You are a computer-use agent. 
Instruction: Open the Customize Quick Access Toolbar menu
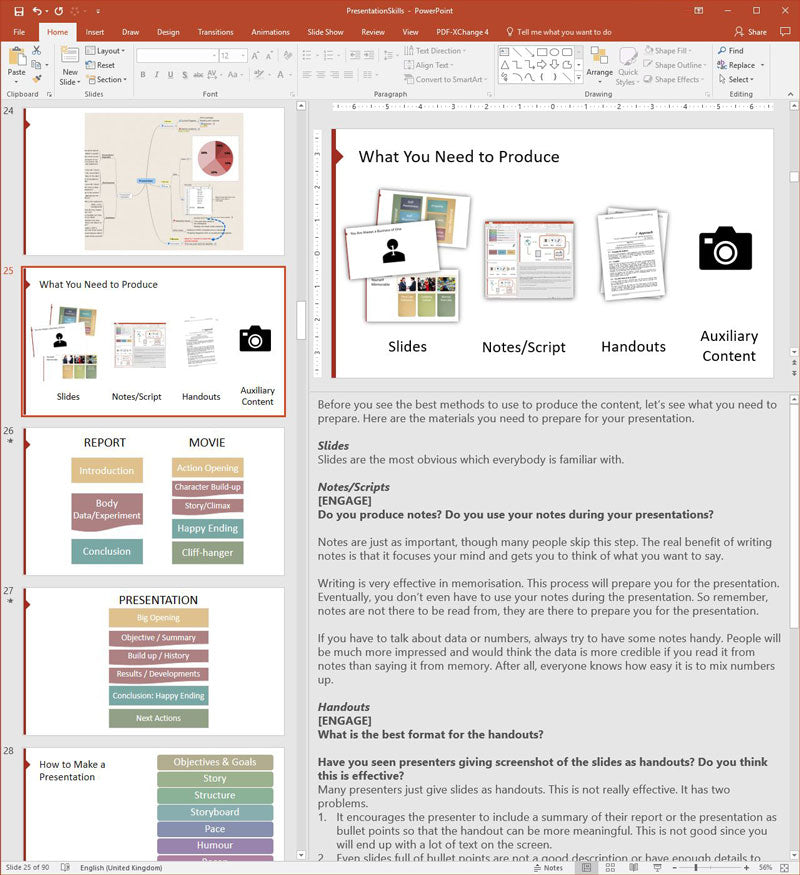click(x=98, y=11)
